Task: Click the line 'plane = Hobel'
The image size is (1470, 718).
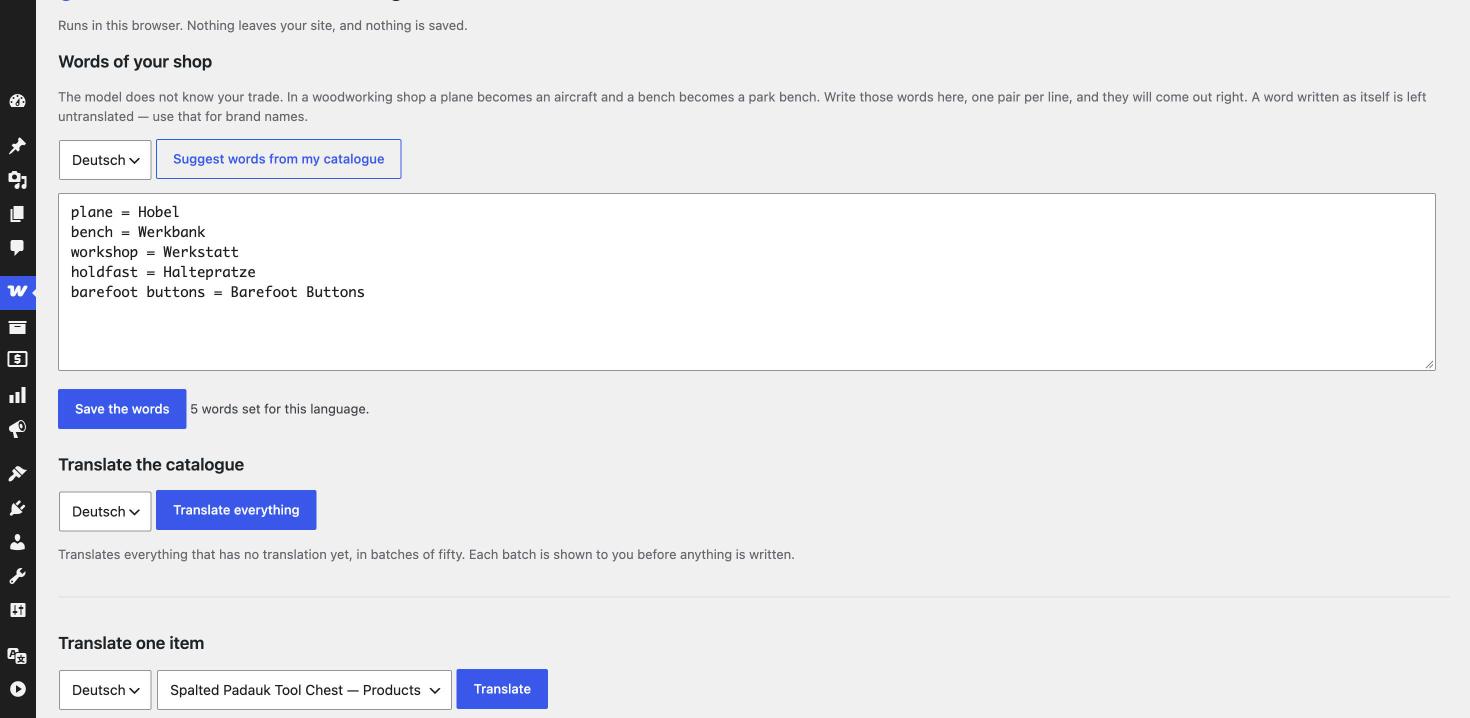Action: coord(125,212)
